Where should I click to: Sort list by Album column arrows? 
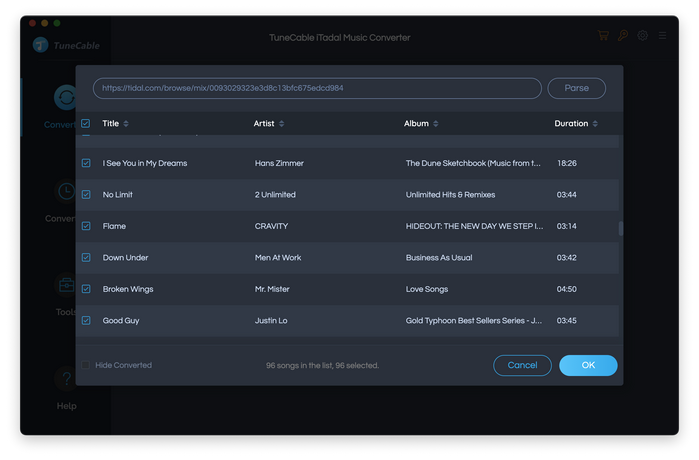[436, 123]
